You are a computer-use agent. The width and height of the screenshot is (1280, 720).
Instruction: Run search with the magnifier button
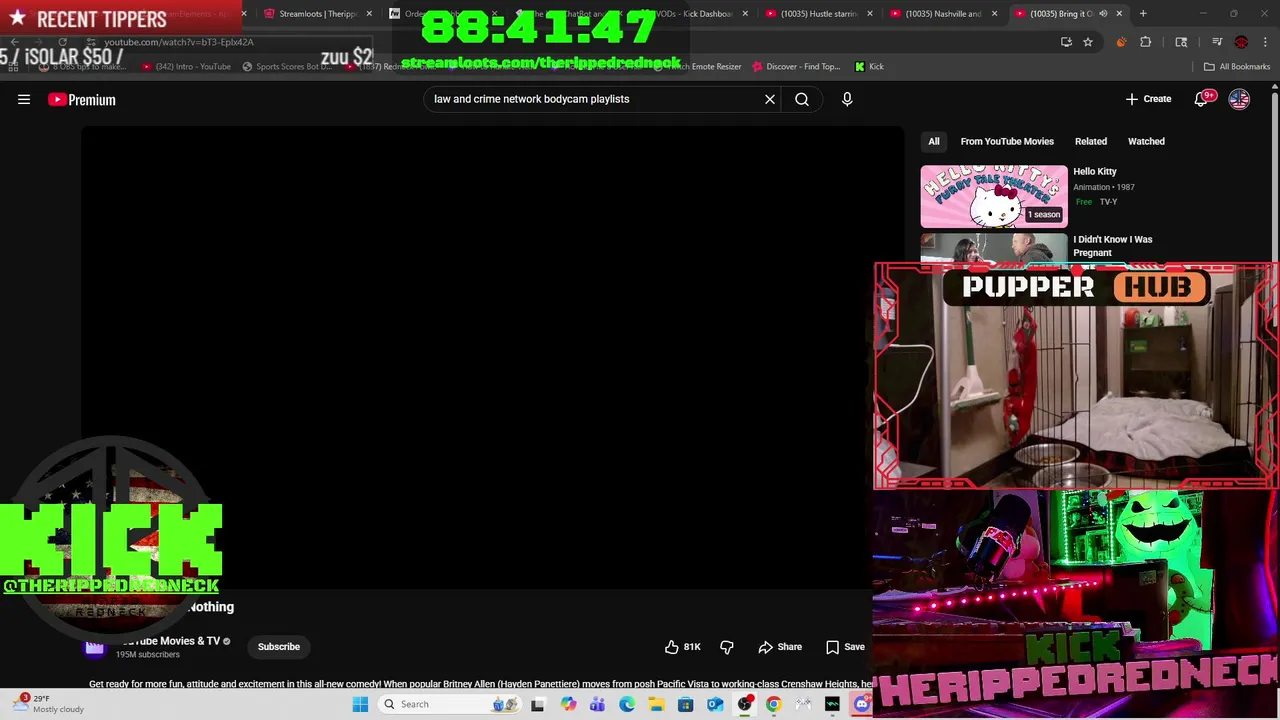pos(802,99)
